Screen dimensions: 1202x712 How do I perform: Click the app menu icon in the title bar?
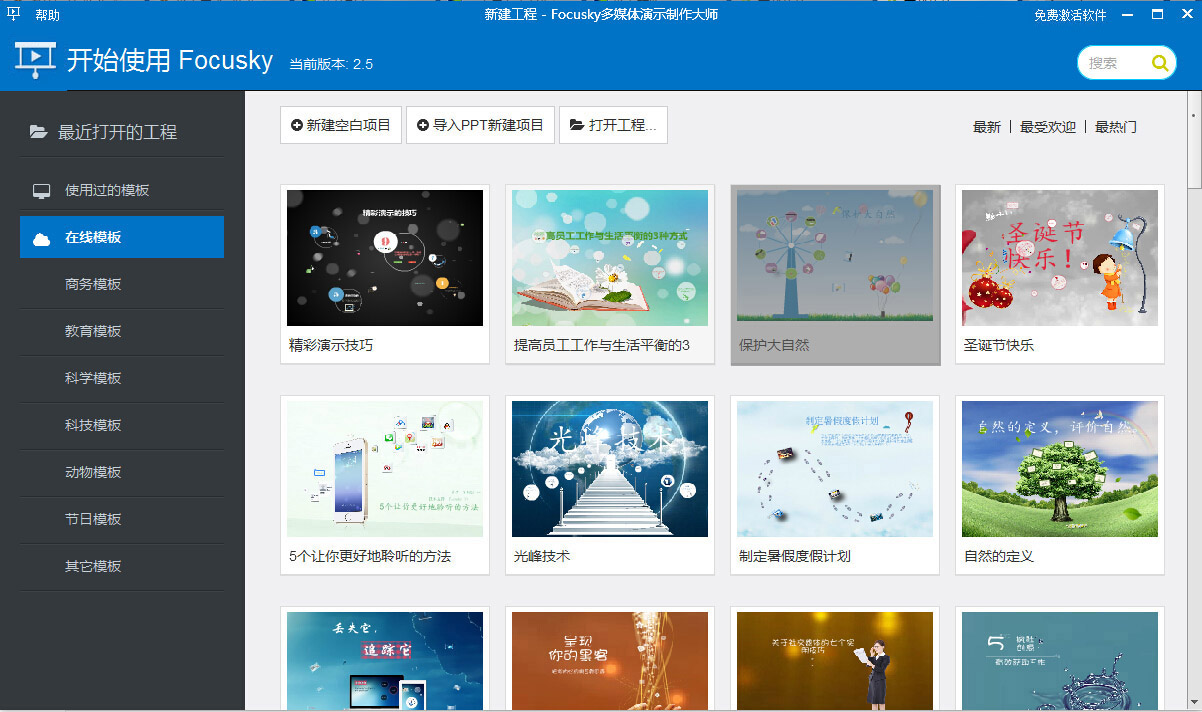[13, 14]
